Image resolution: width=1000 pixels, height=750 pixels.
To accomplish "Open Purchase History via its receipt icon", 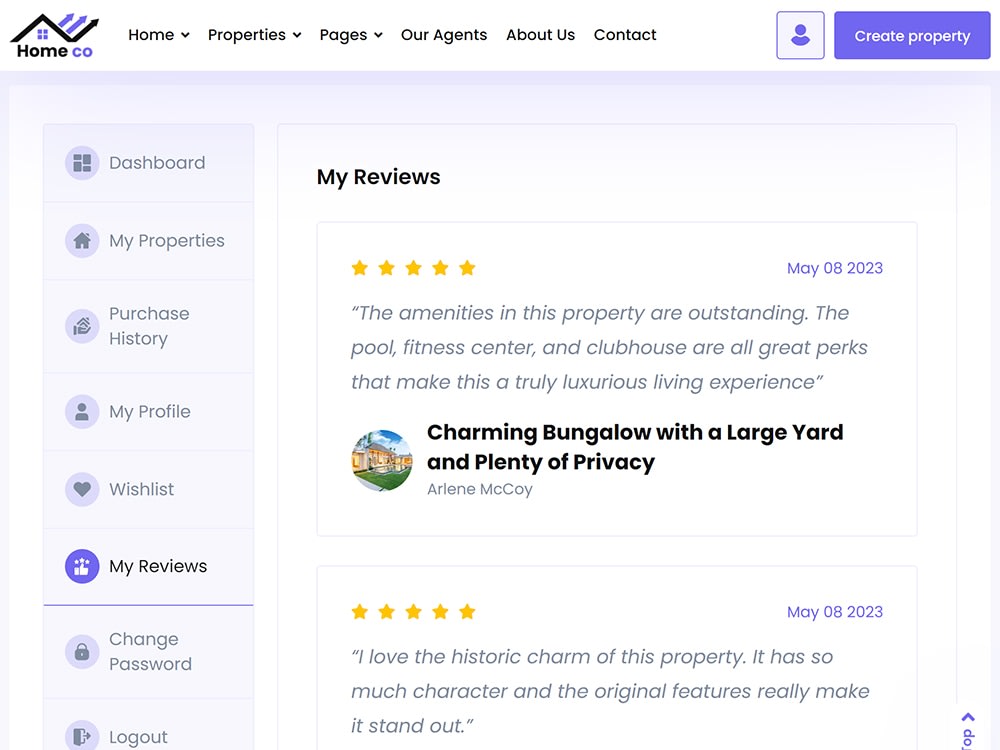I will [82, 326].
